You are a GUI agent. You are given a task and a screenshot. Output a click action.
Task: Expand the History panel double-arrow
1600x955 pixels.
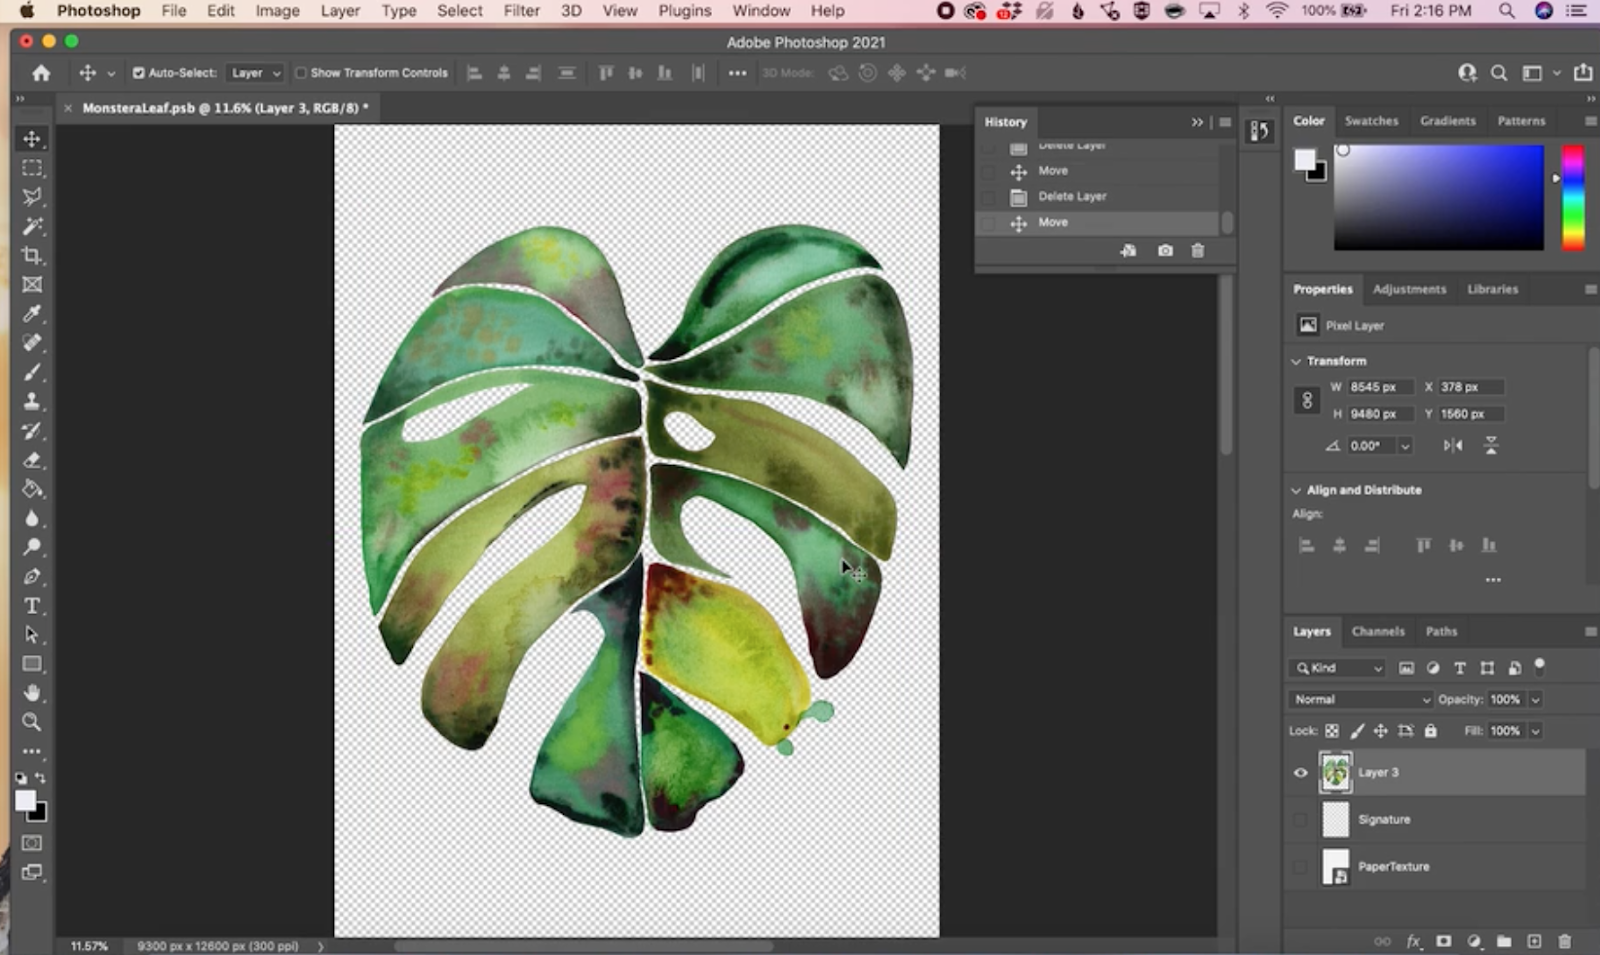point(1197,122)
